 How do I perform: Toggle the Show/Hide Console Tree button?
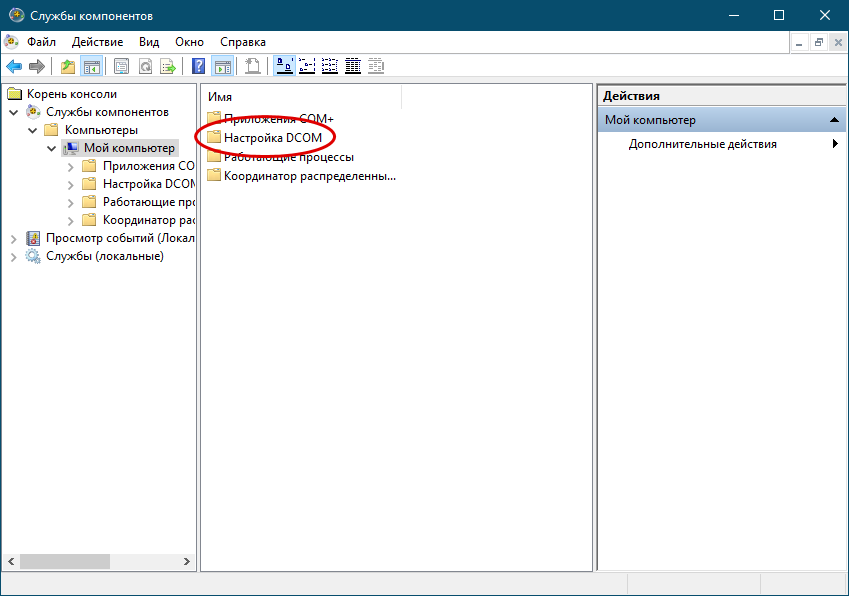coord(91,66)
